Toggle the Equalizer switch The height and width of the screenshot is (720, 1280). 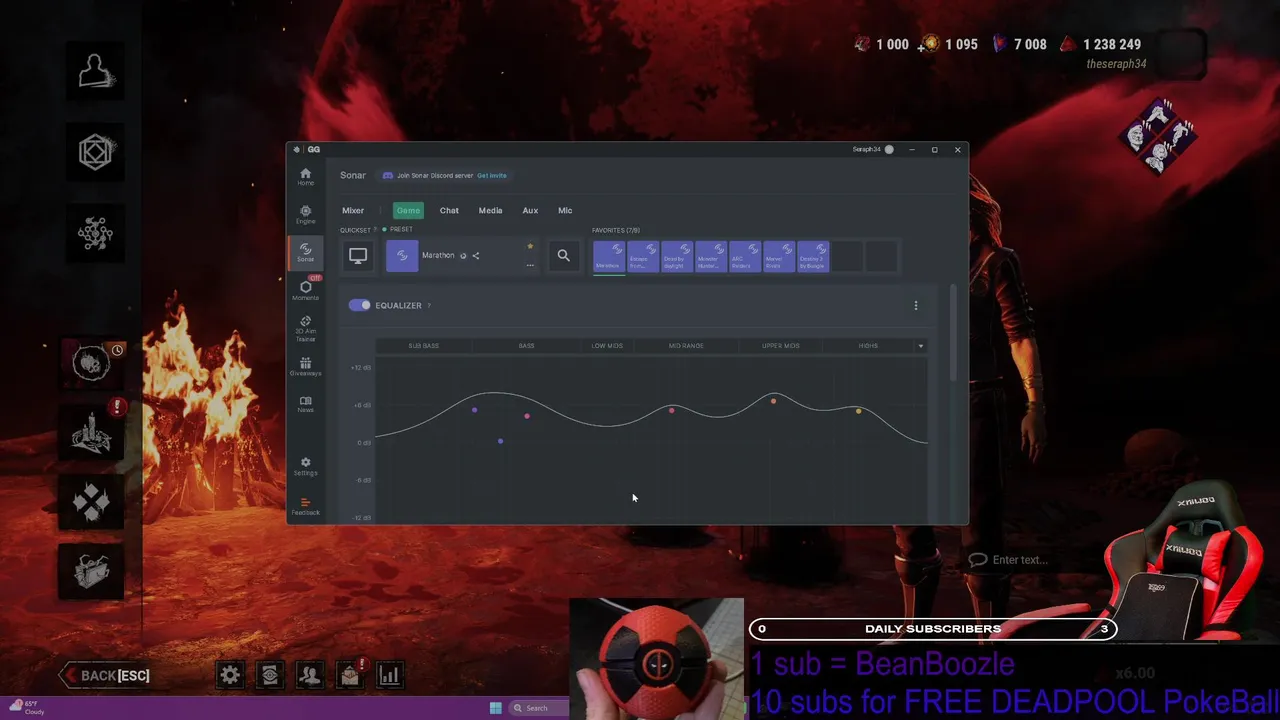click(x=359, y=305)
